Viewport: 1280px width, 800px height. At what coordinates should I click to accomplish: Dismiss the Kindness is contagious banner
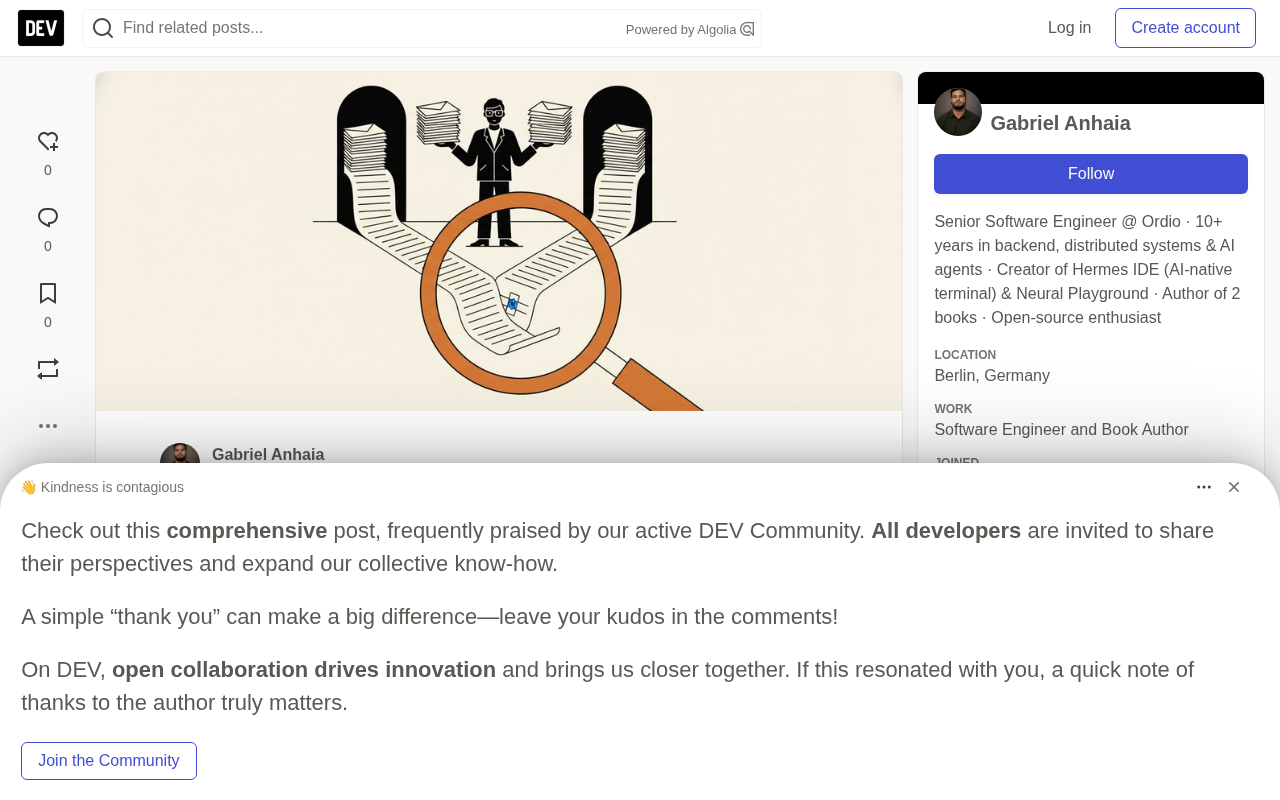[x=1234, y=487]
